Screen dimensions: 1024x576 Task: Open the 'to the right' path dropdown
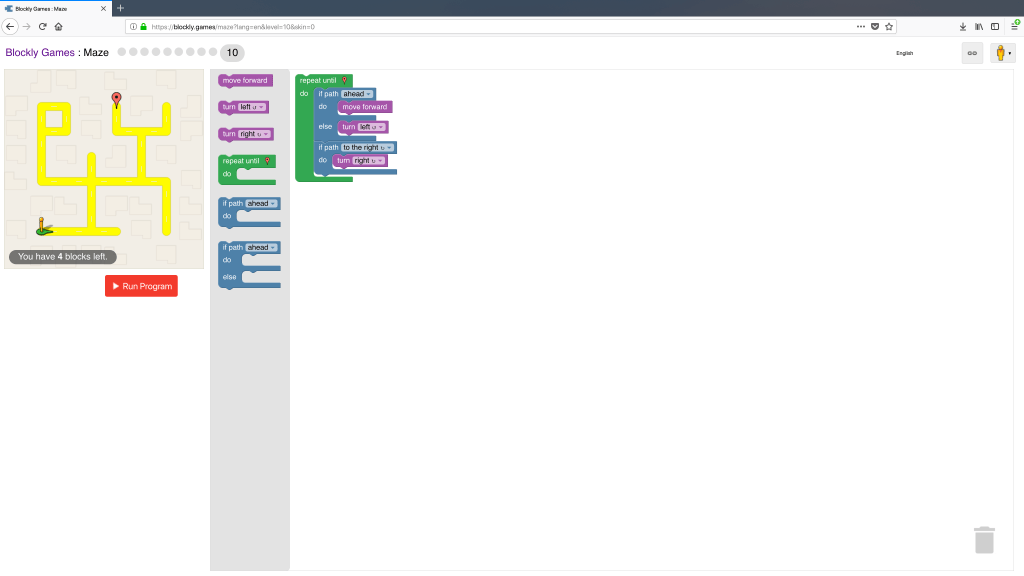(368, 147)
